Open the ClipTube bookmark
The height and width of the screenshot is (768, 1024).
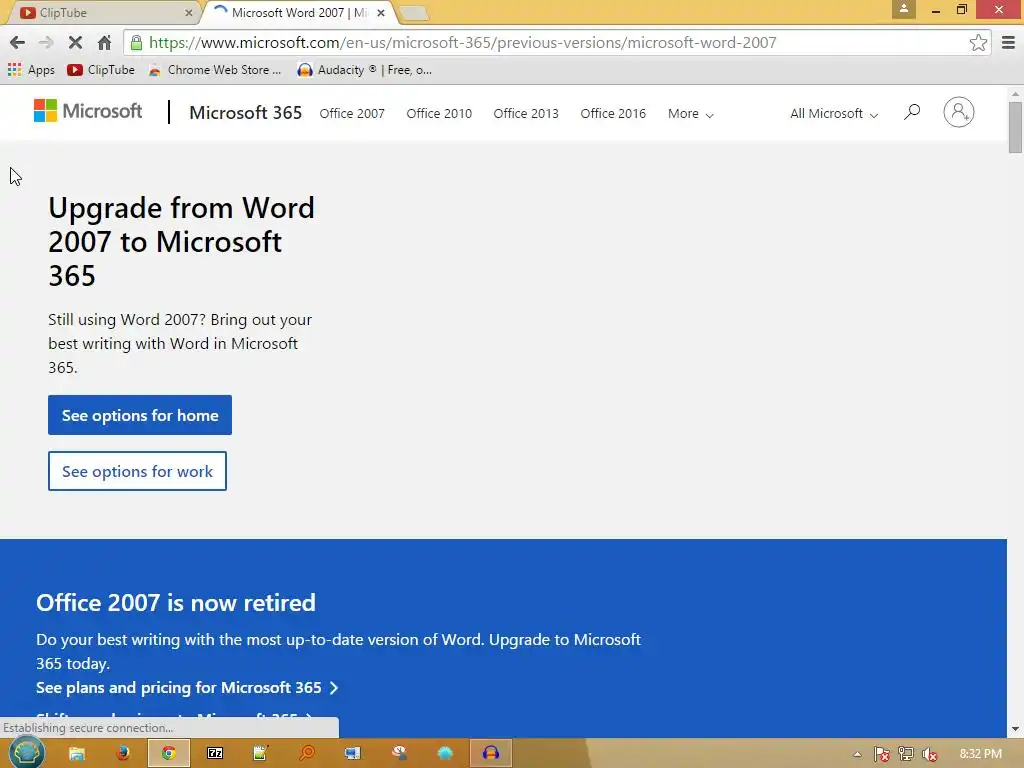click(101, 70)
